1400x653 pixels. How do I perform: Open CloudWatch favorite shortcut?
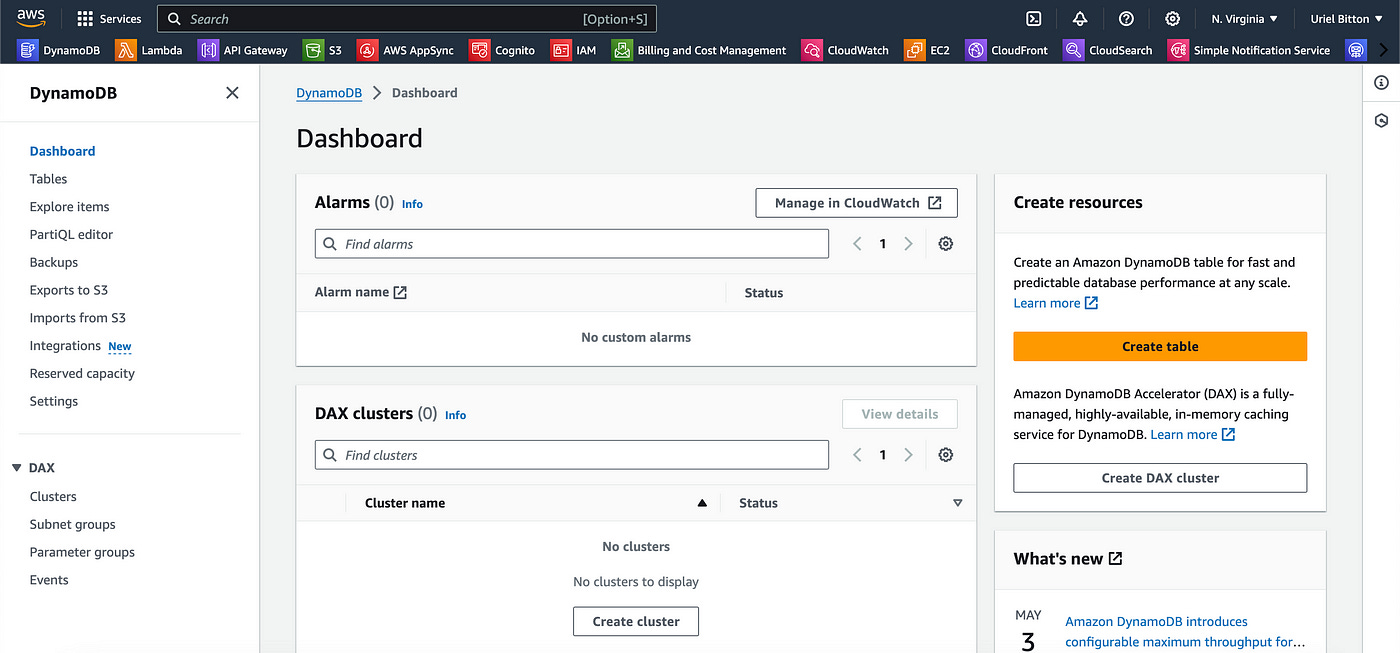[845, 50]
